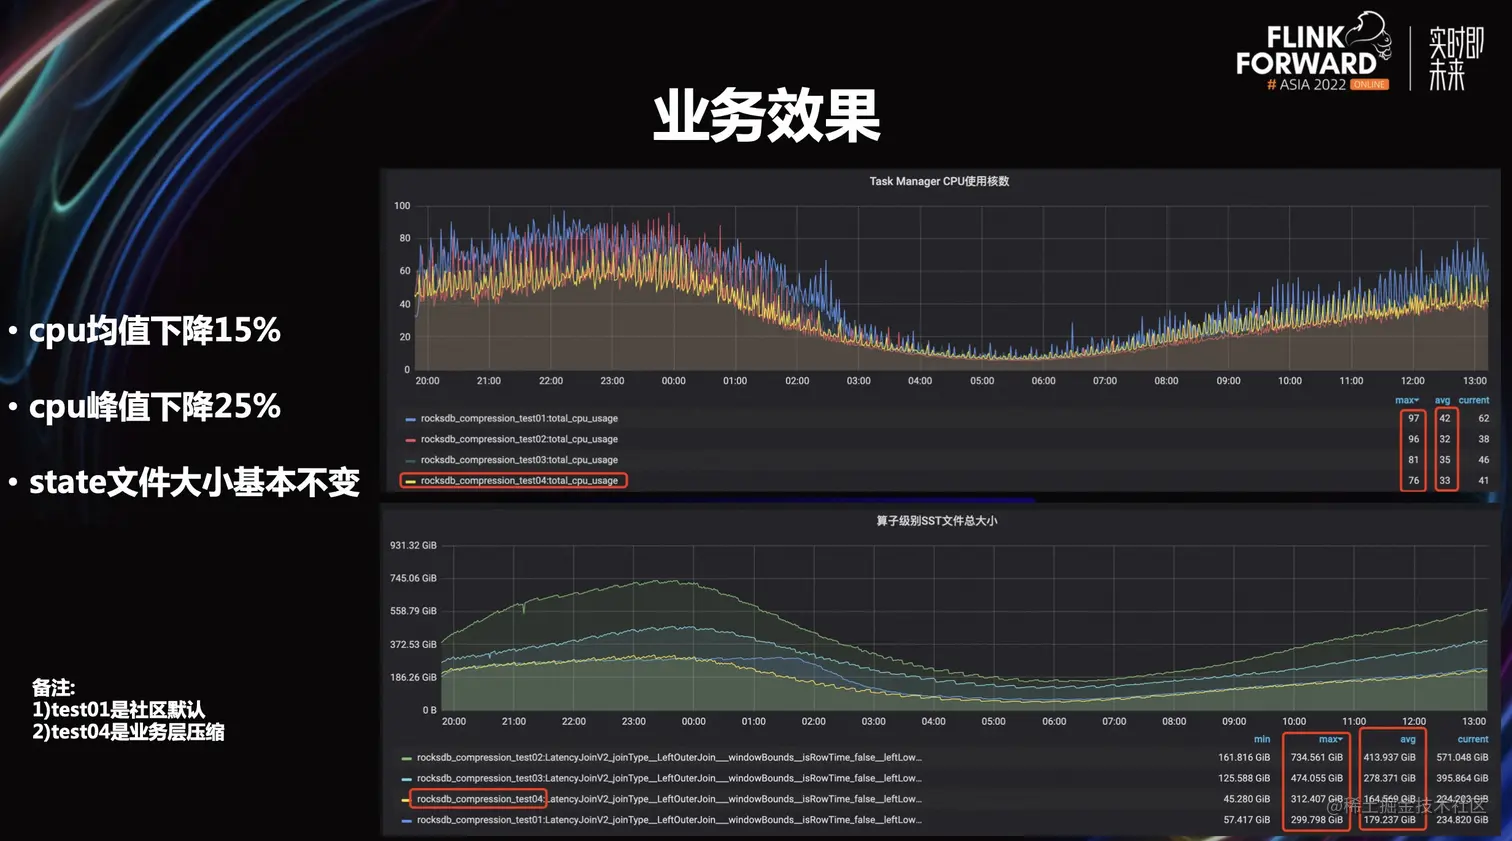Screen dimensions: 1512x841
Task: Click the Flink Forward Asia 2022 logo
Action: pyautogui.click(x=1313, y=52)
